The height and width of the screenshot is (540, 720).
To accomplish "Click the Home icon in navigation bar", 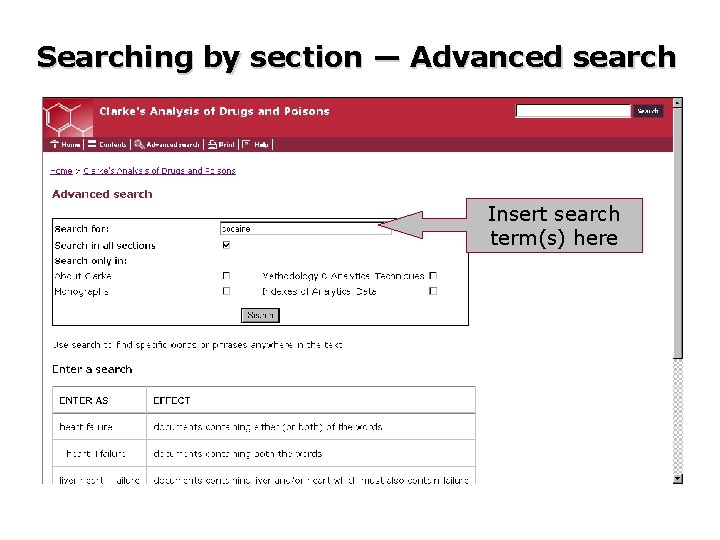I will [55, 144].
